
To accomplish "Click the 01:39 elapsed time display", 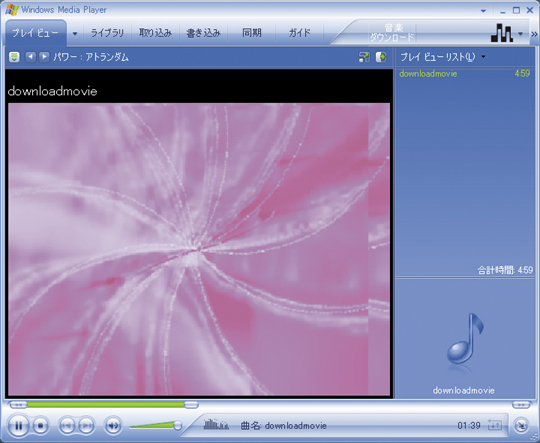I will tap(469, 426).
